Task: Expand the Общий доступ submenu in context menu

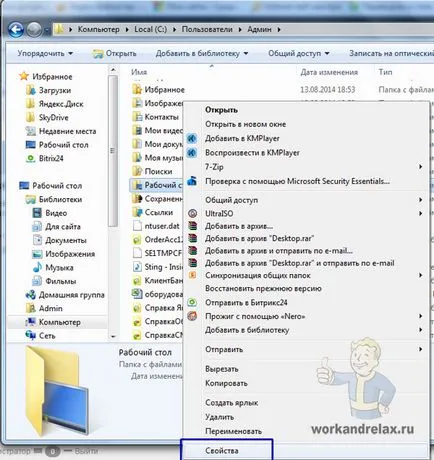Action: [x=421, y=200]
